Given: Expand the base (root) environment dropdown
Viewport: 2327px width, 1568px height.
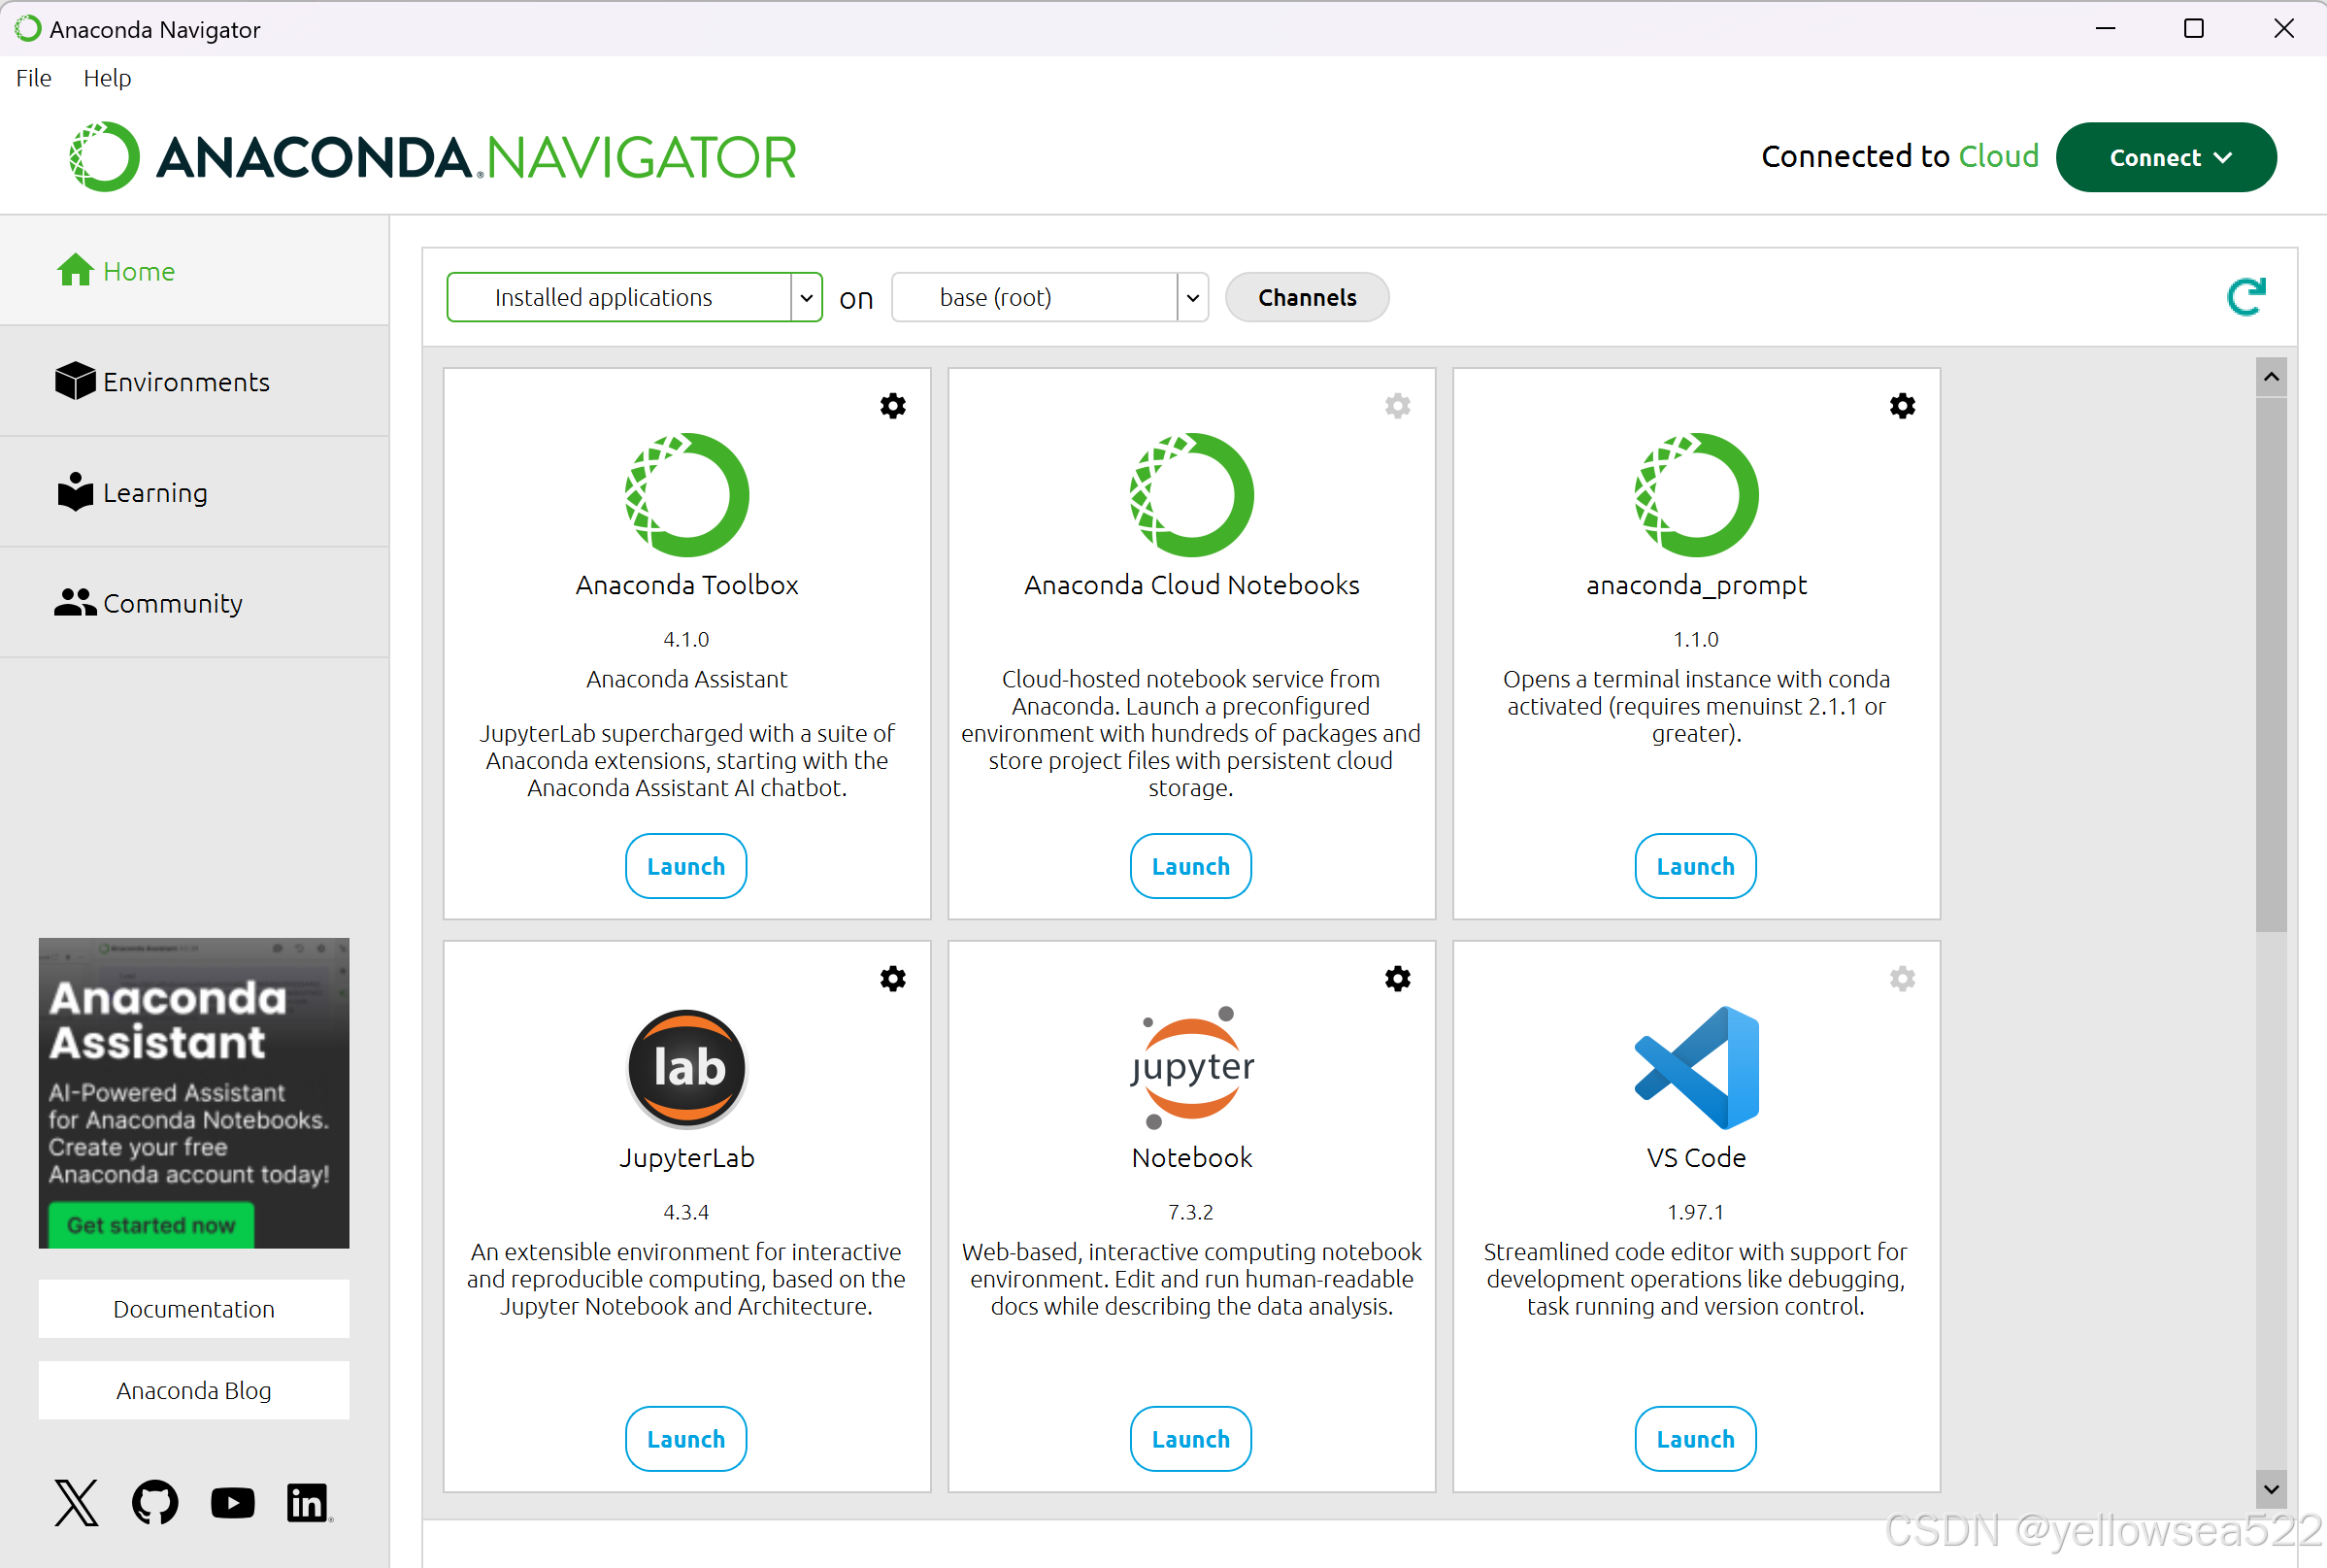Looking at the screenshot, I should (1191, 298).
